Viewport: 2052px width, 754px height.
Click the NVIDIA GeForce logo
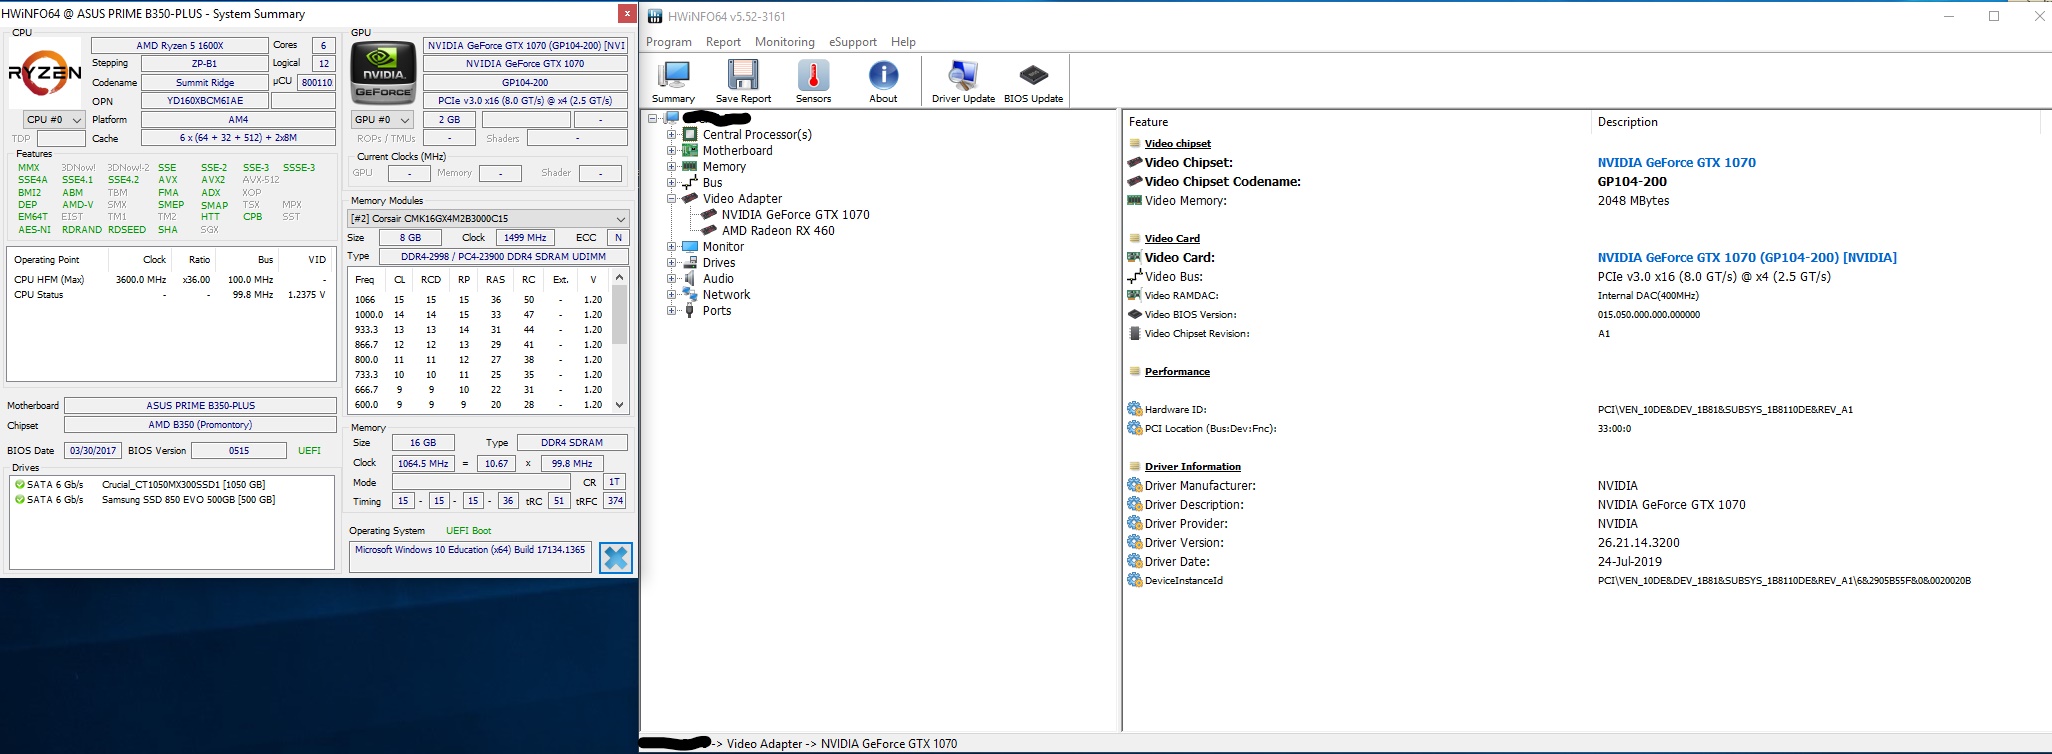click(384, 72)
